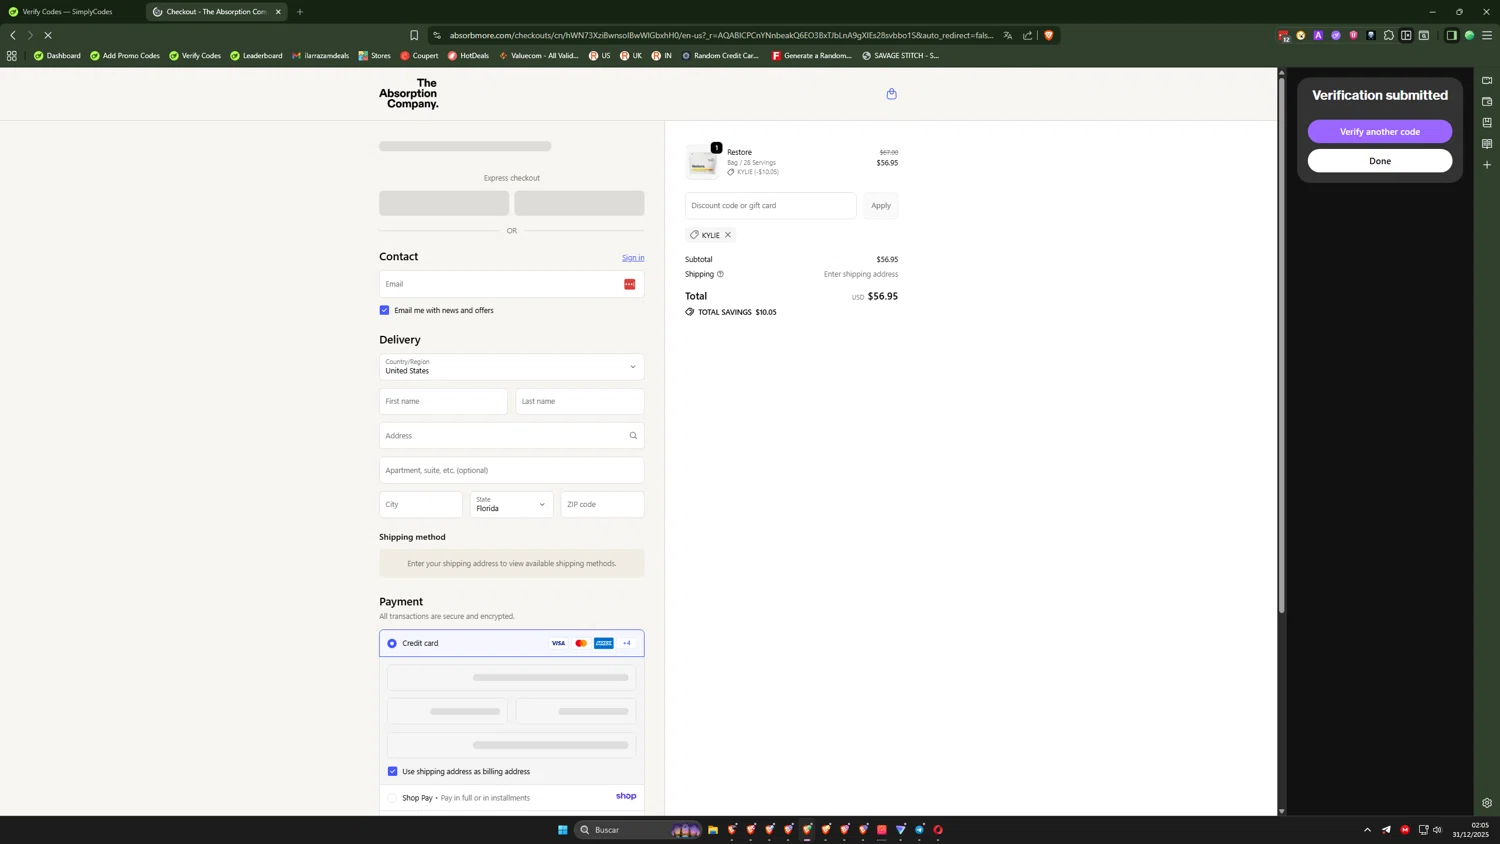Open the Brave hamburger main menu
1500x844 pixels.
click(x=1487, y=35)
